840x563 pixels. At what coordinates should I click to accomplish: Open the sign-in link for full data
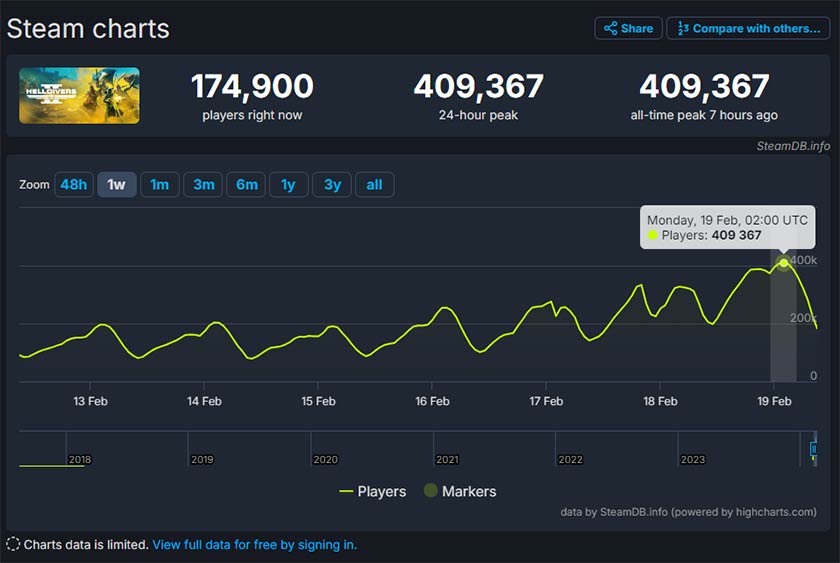254,545
